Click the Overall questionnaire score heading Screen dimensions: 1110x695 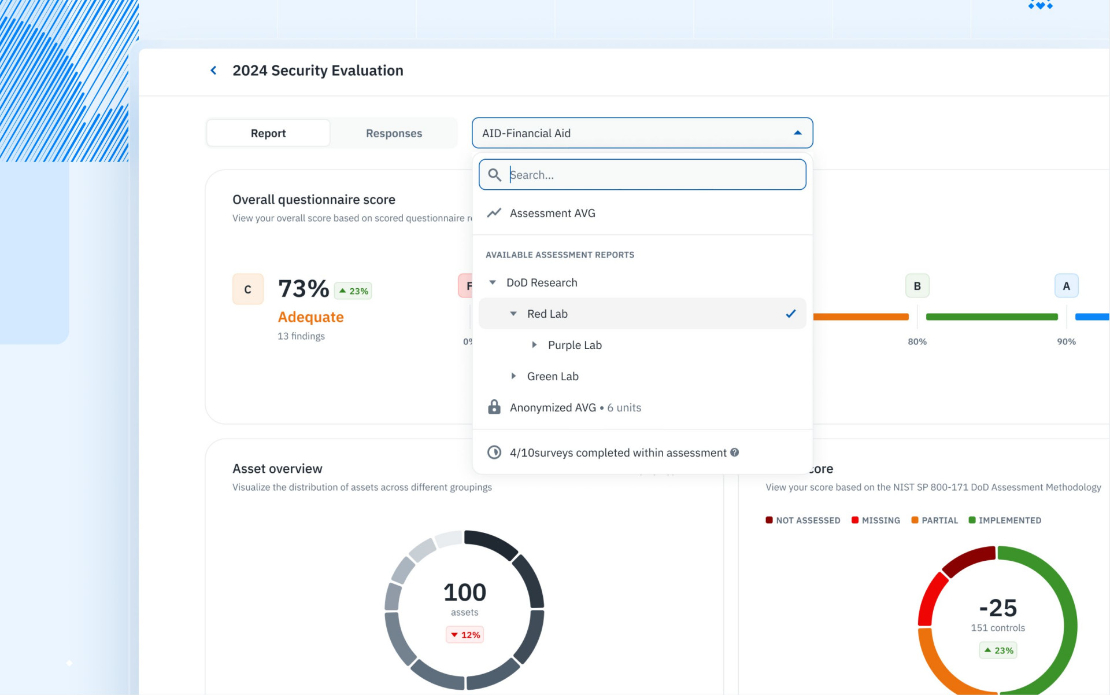(314, 200)
